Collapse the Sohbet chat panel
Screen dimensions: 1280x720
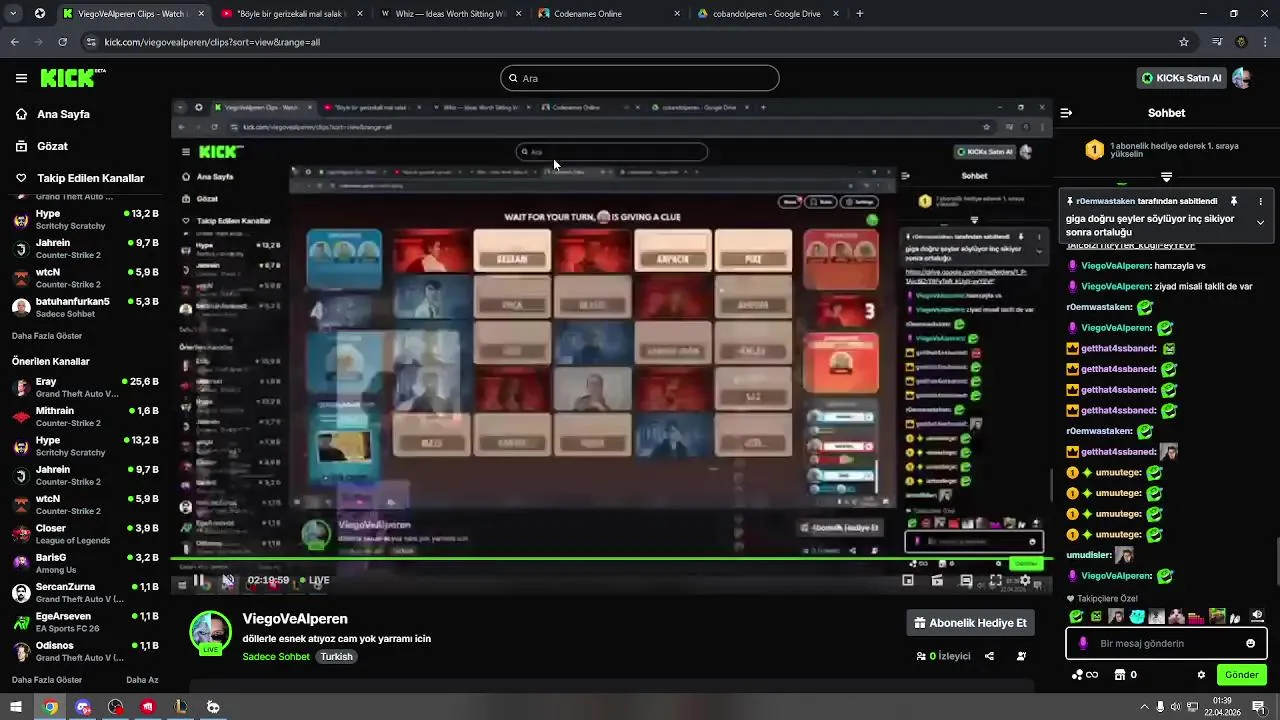1066,113
